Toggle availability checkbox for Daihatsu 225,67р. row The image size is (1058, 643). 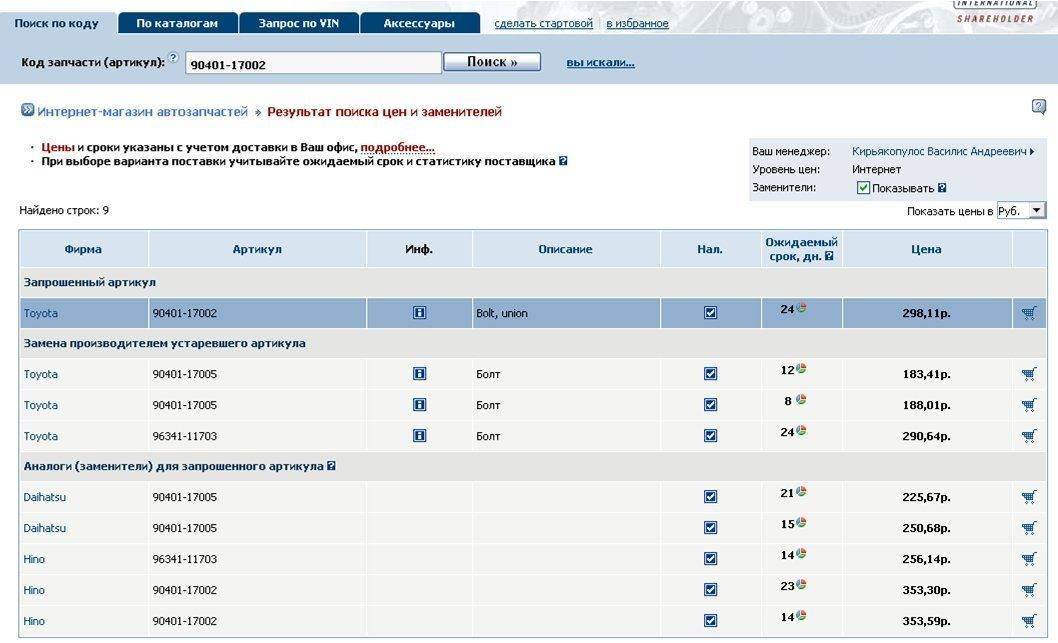pyautogui.click(x=710, y=497)
